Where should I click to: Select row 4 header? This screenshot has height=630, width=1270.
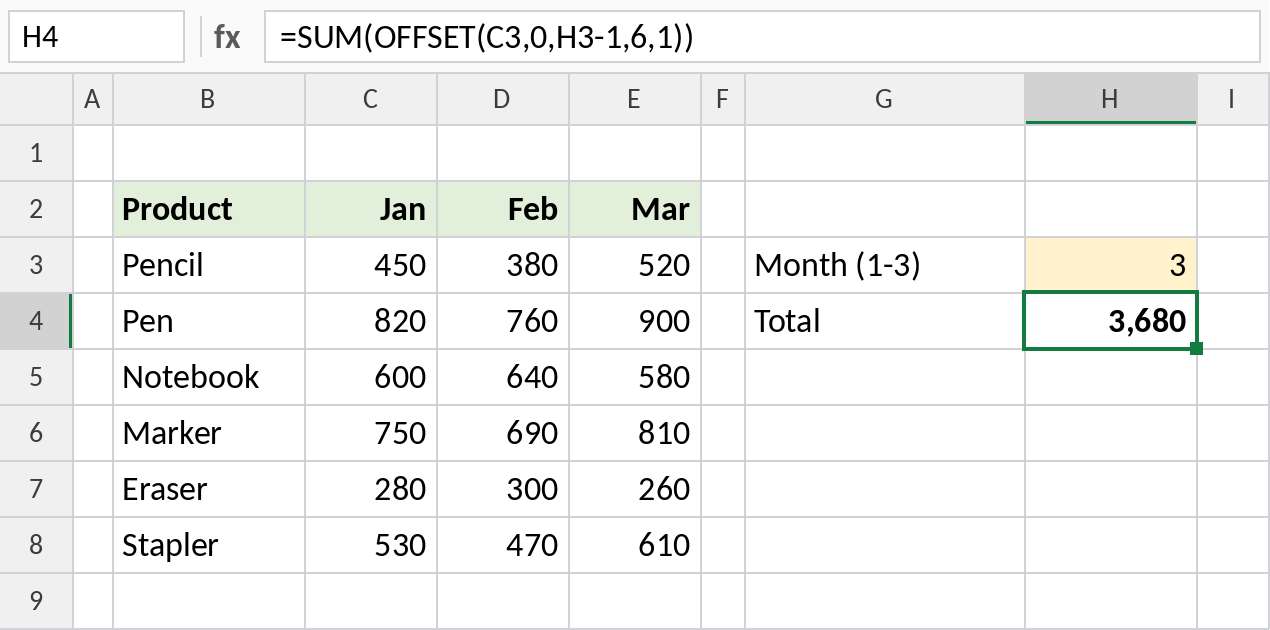click(x=37, y=321)
